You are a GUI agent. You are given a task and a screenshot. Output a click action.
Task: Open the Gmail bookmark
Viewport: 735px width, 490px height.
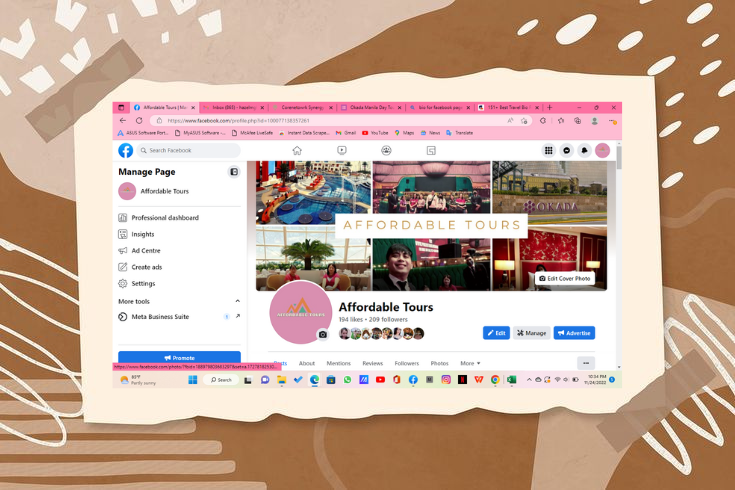tap(346, 133)
